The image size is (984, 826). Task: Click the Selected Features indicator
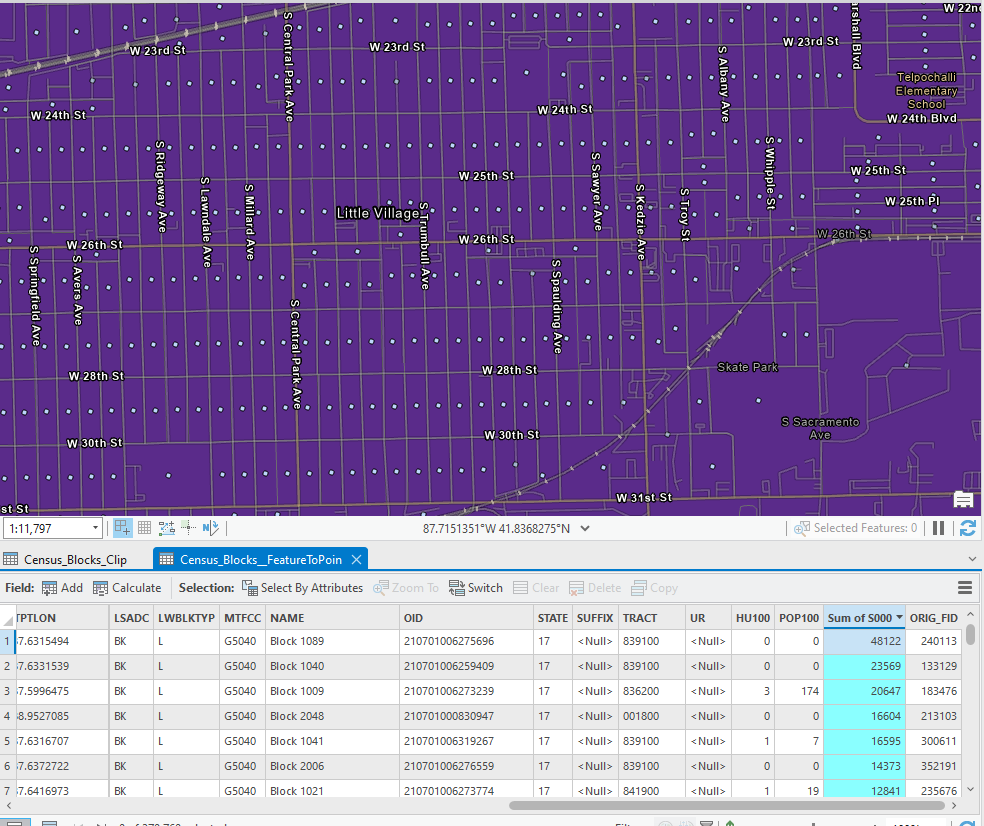click(x=862, y=528)
